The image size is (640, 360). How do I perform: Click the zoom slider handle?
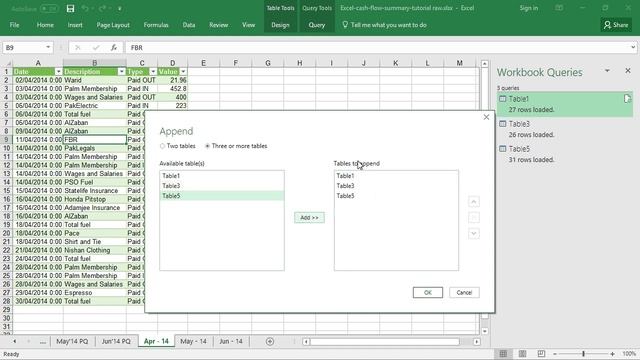tap(584, 354)
